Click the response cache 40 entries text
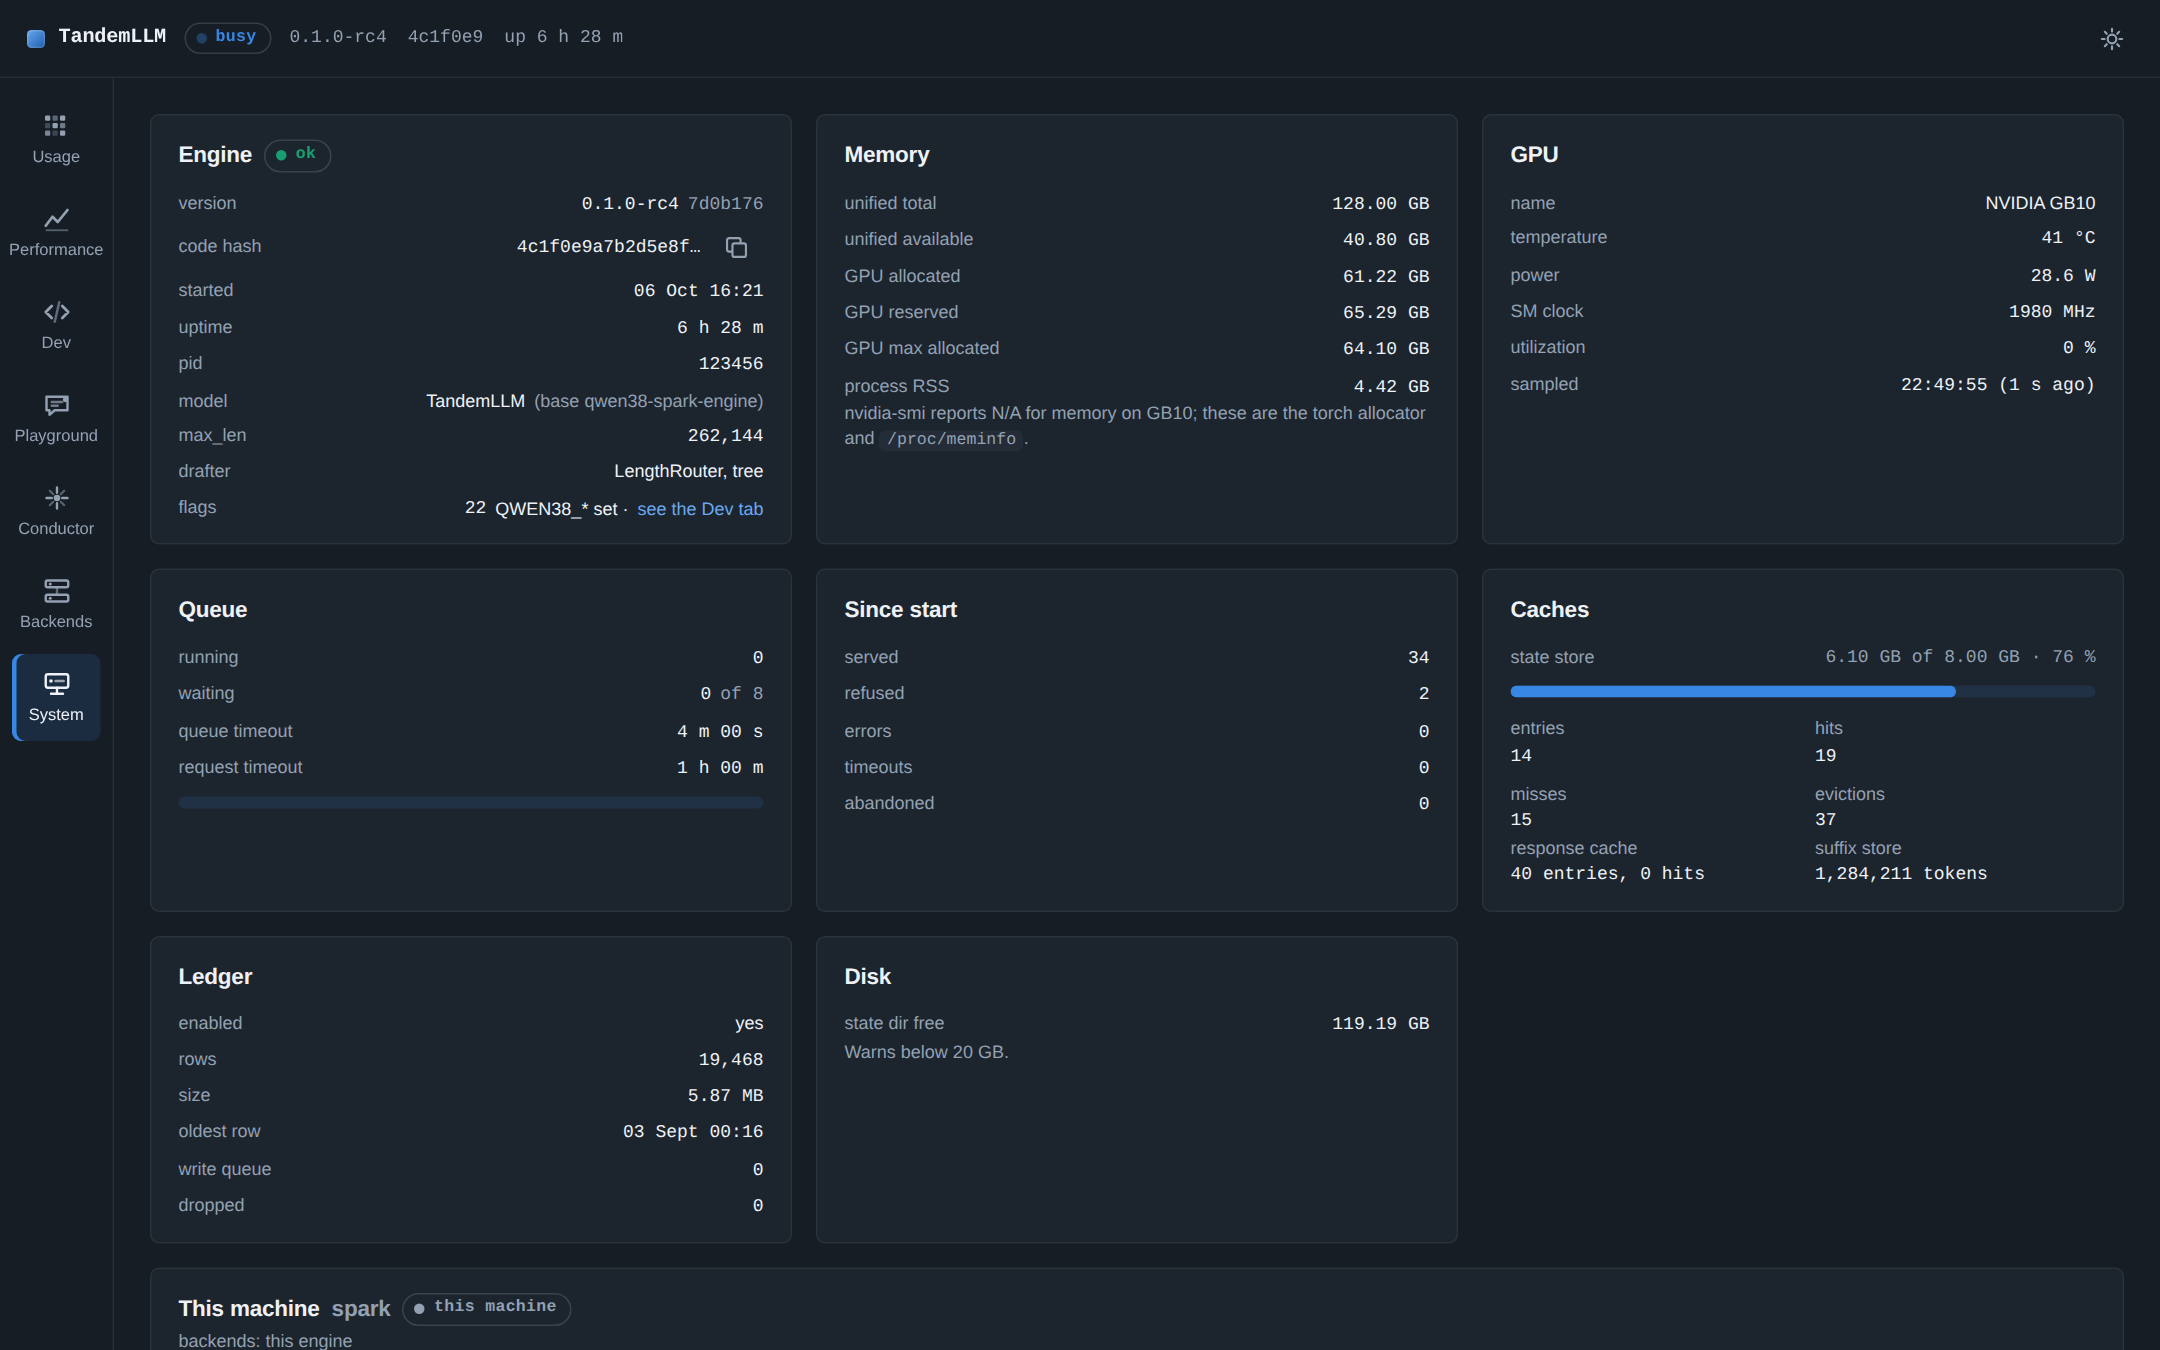This screenshot has height=1350, width=2160. (x=1607, y=874)
